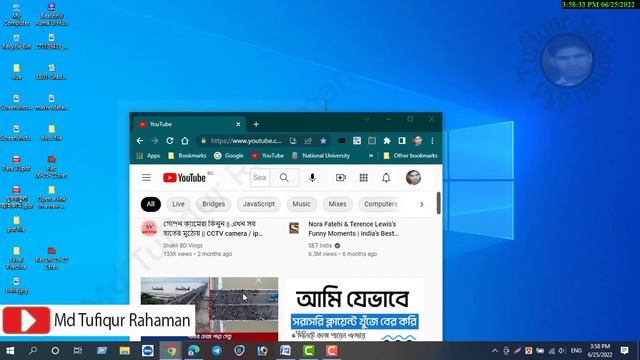The width and height of the screenshot is (640, 360).
Task: Open the Google bookmark
Action: 229,156
